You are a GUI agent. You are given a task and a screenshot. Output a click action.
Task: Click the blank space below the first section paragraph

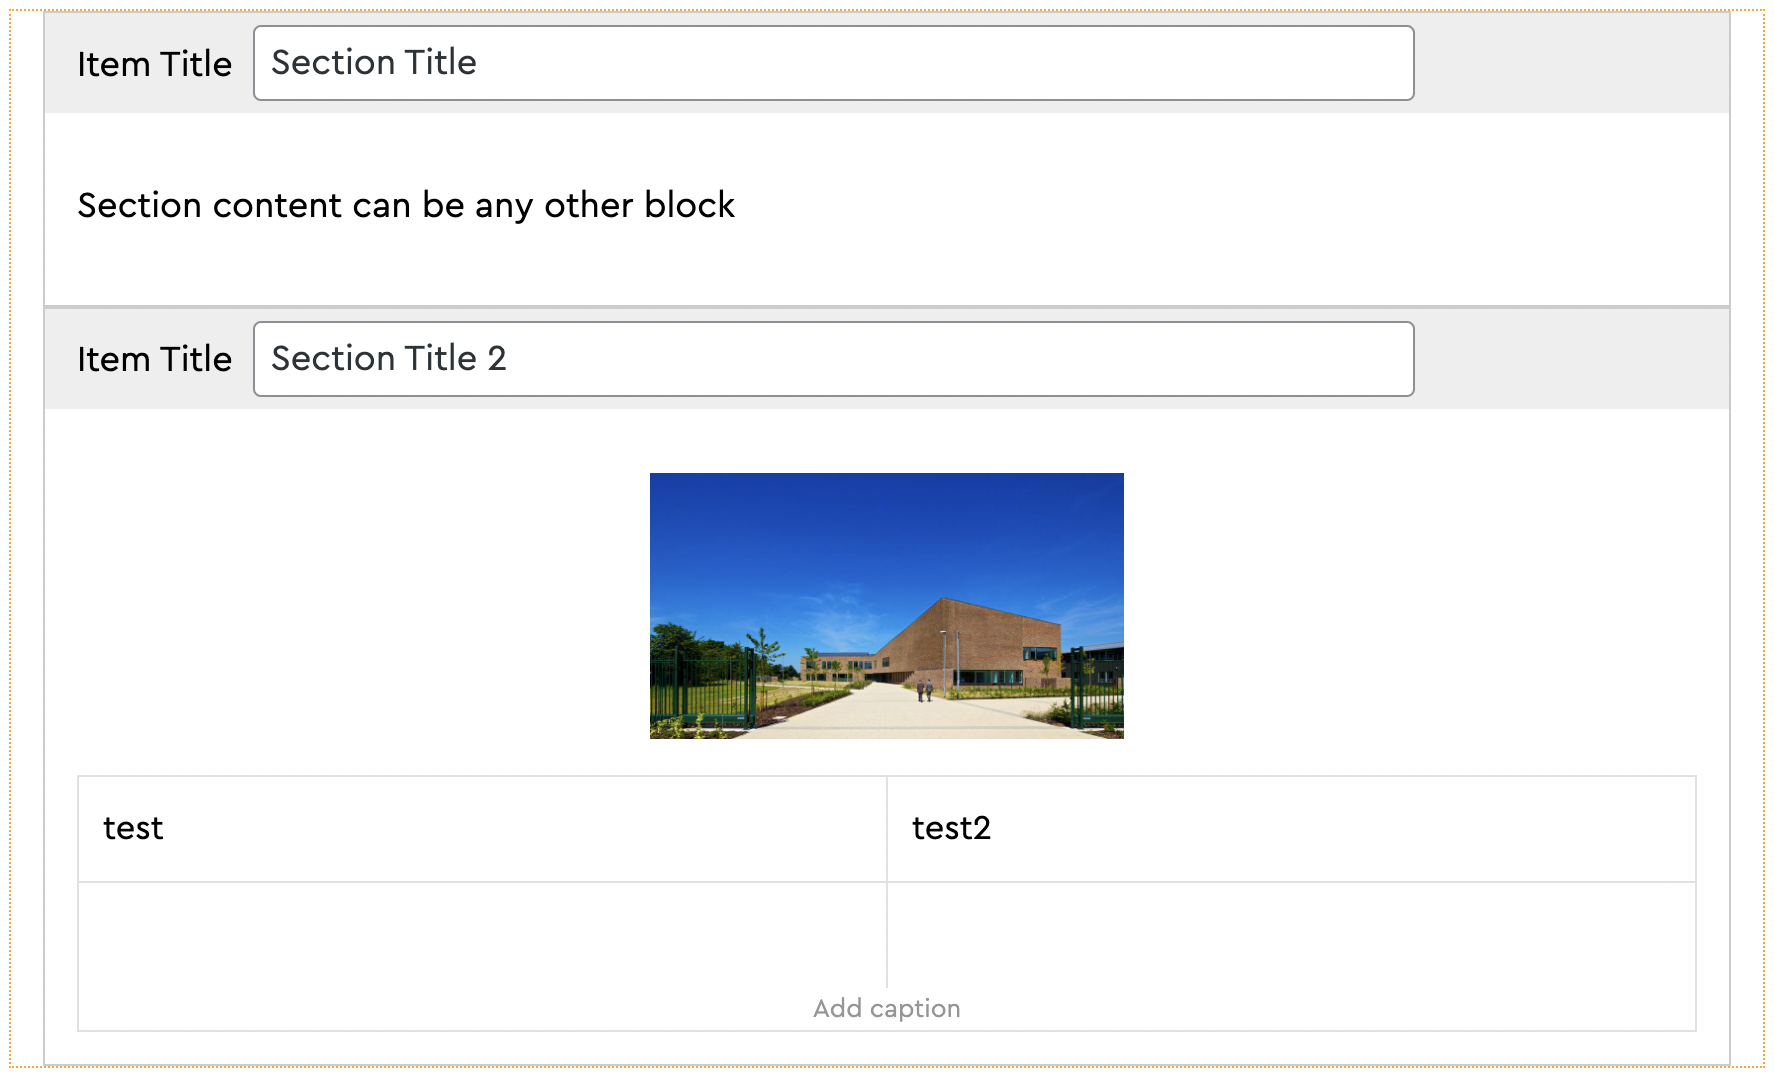pyautogui.click(x=886, y=270)
